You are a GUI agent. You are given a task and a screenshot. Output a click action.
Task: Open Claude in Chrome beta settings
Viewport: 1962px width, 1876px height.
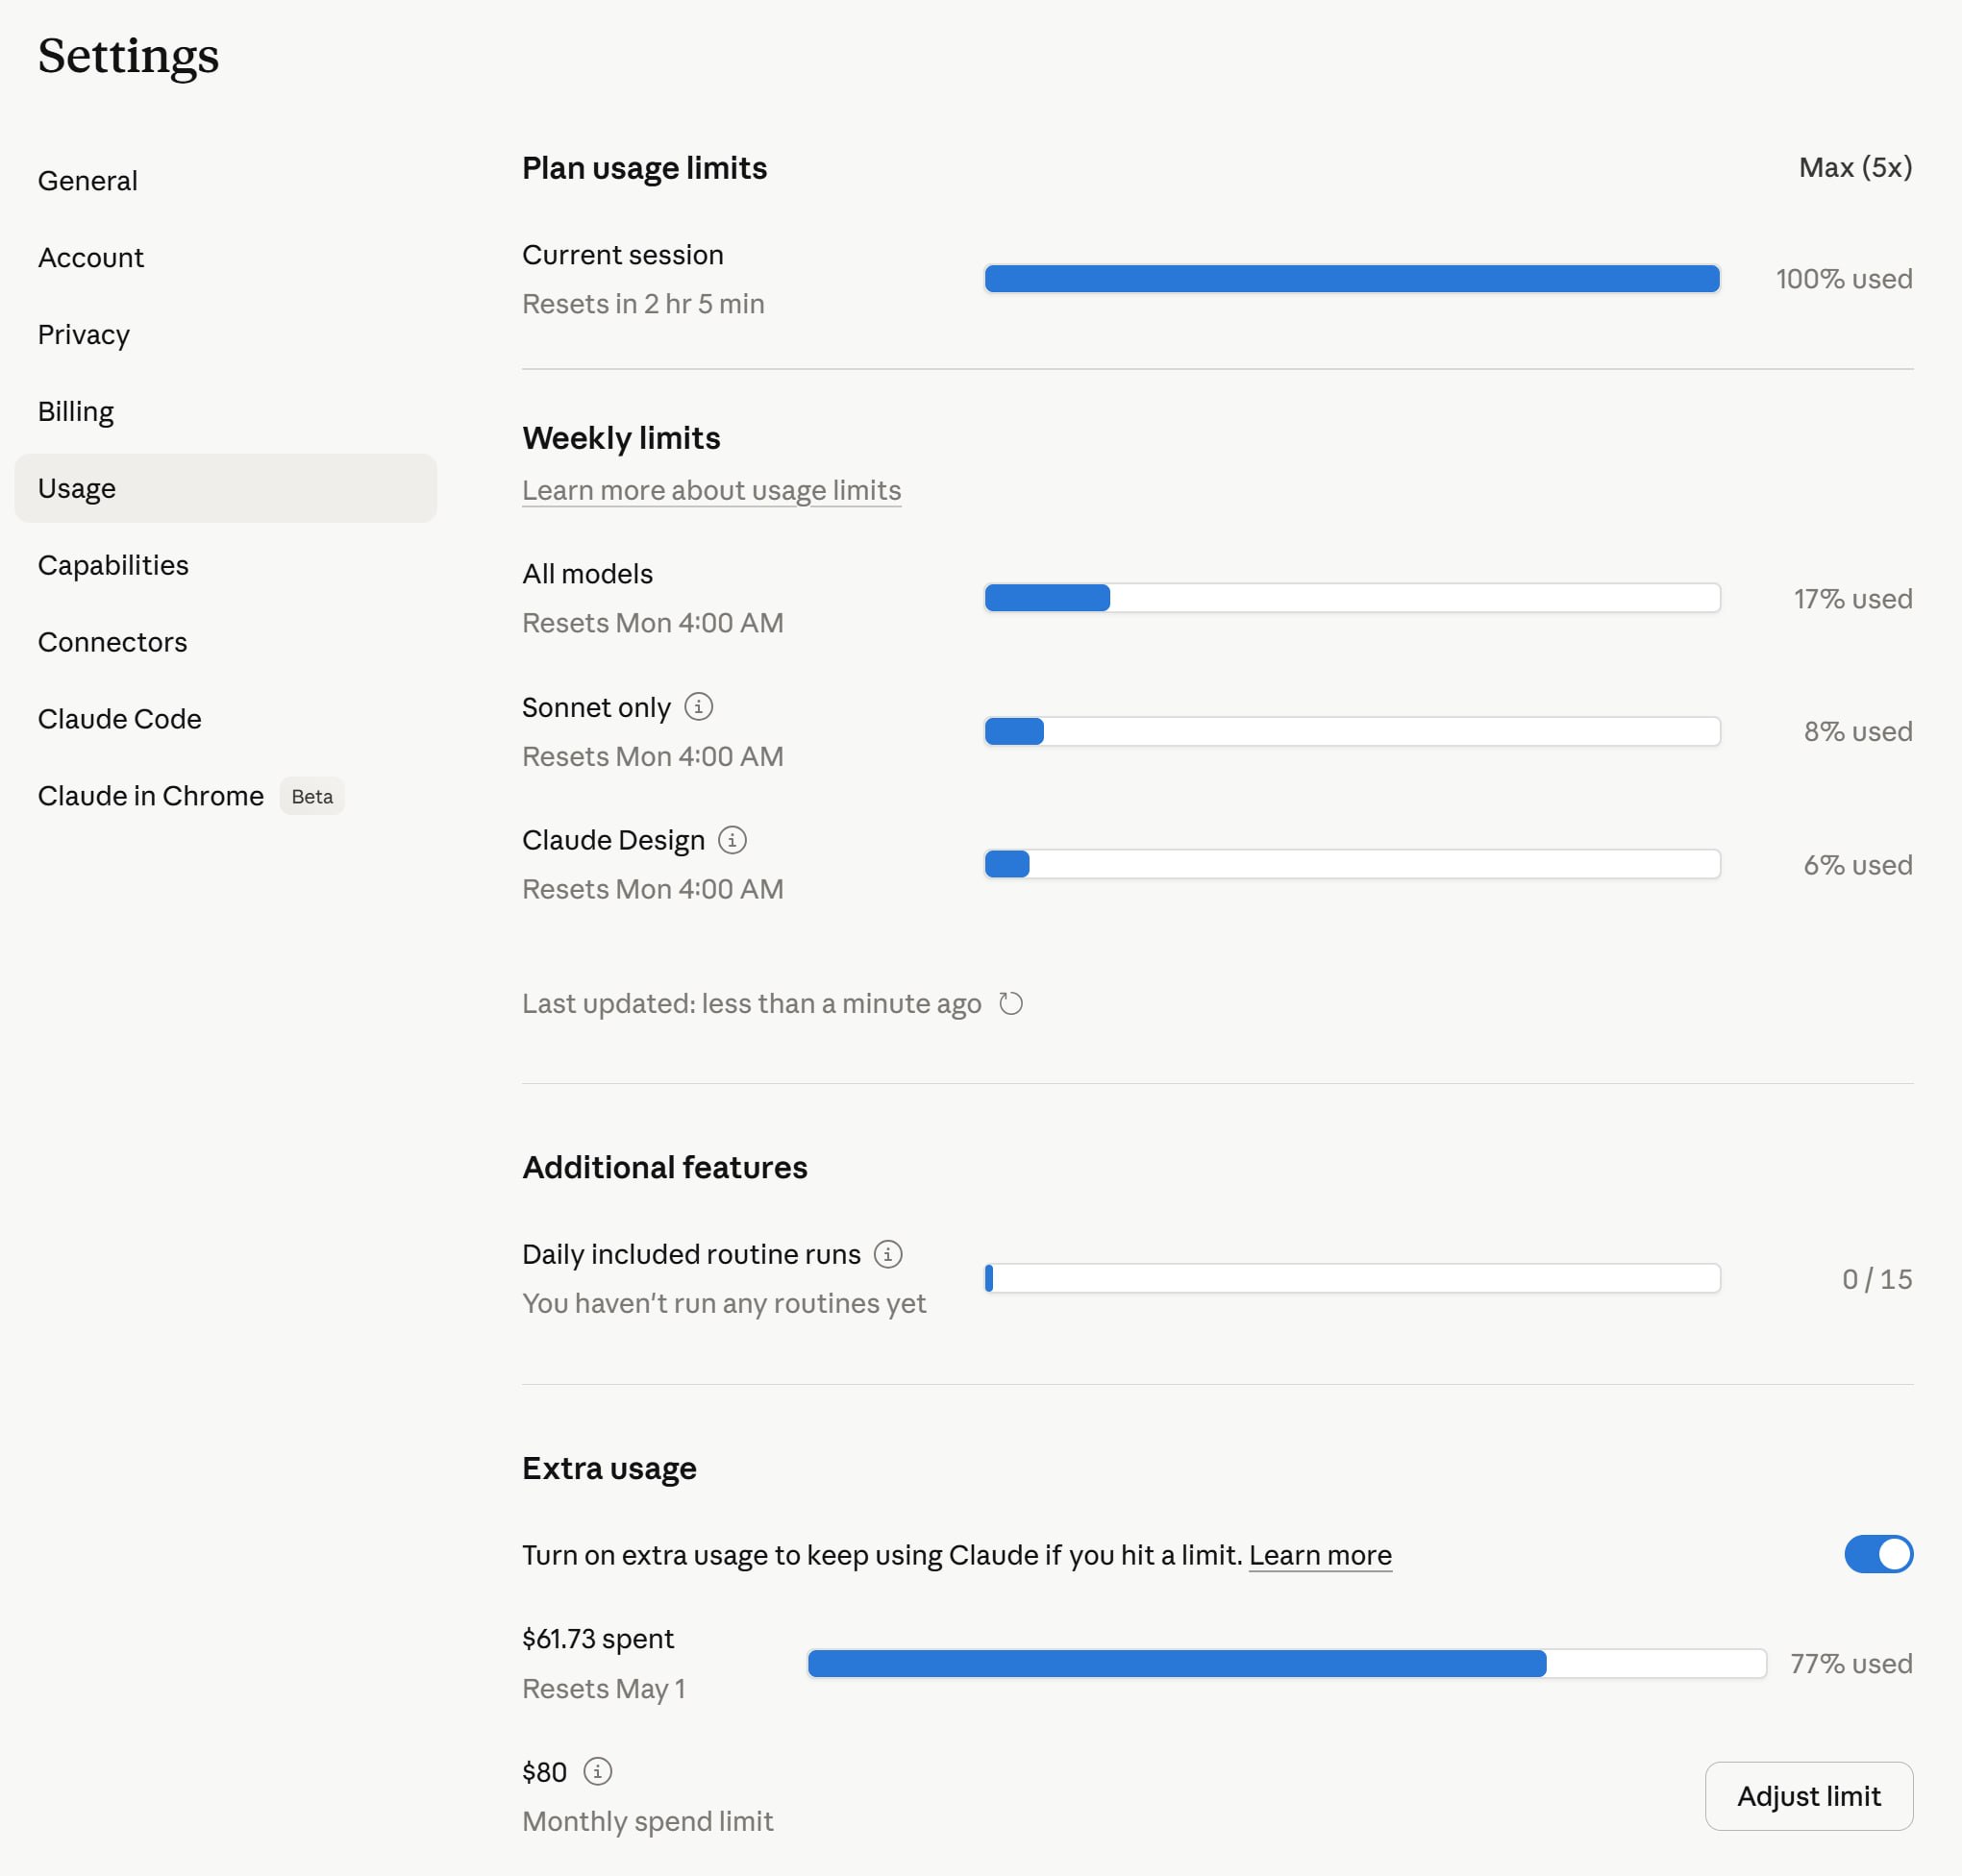click(x=151, y=797)
